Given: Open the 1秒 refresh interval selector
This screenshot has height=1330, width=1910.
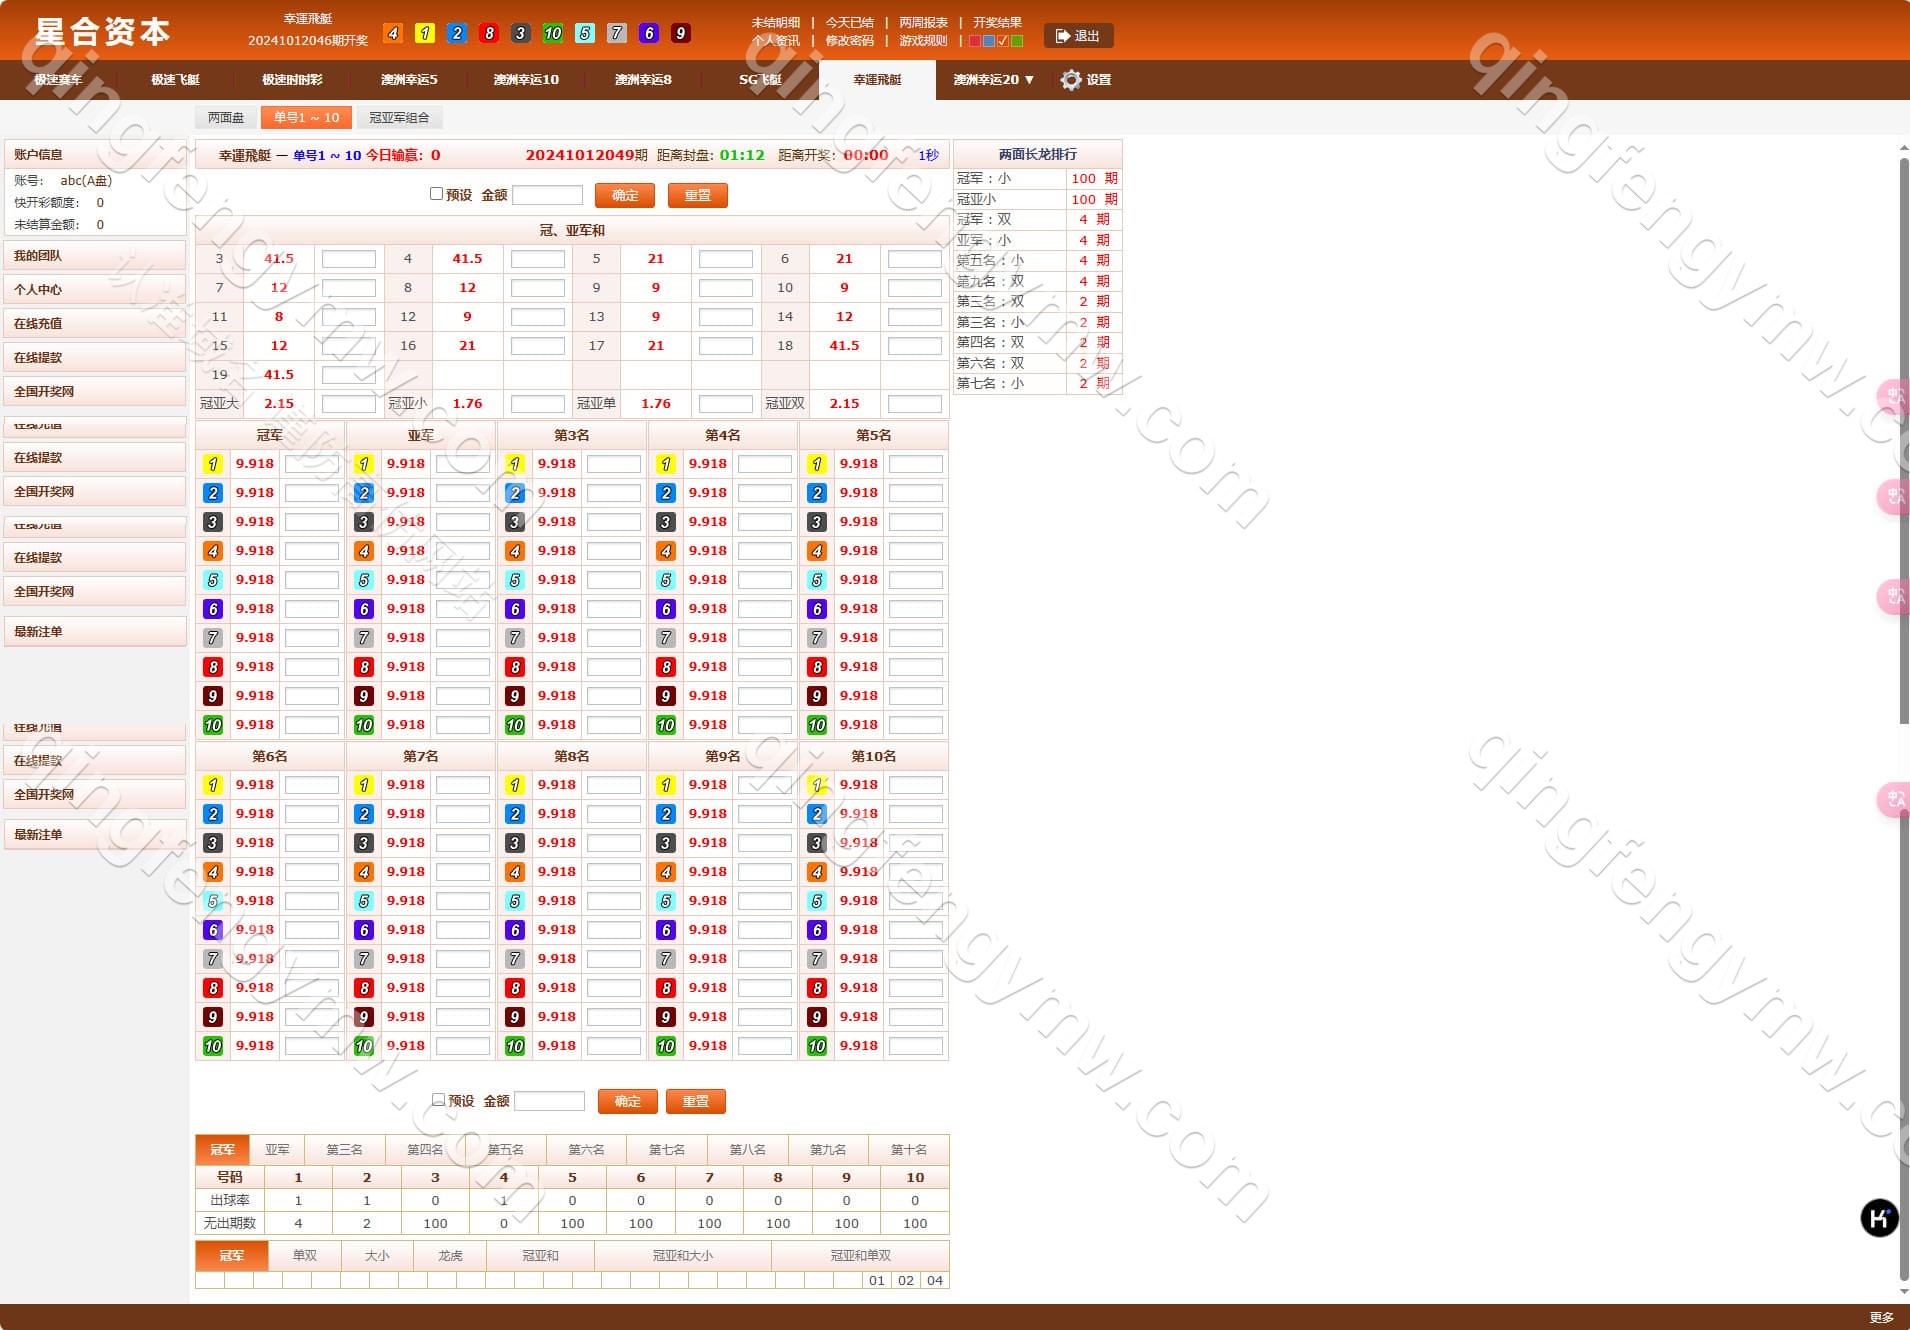Looking at the screenshot, I should [928, 155].
